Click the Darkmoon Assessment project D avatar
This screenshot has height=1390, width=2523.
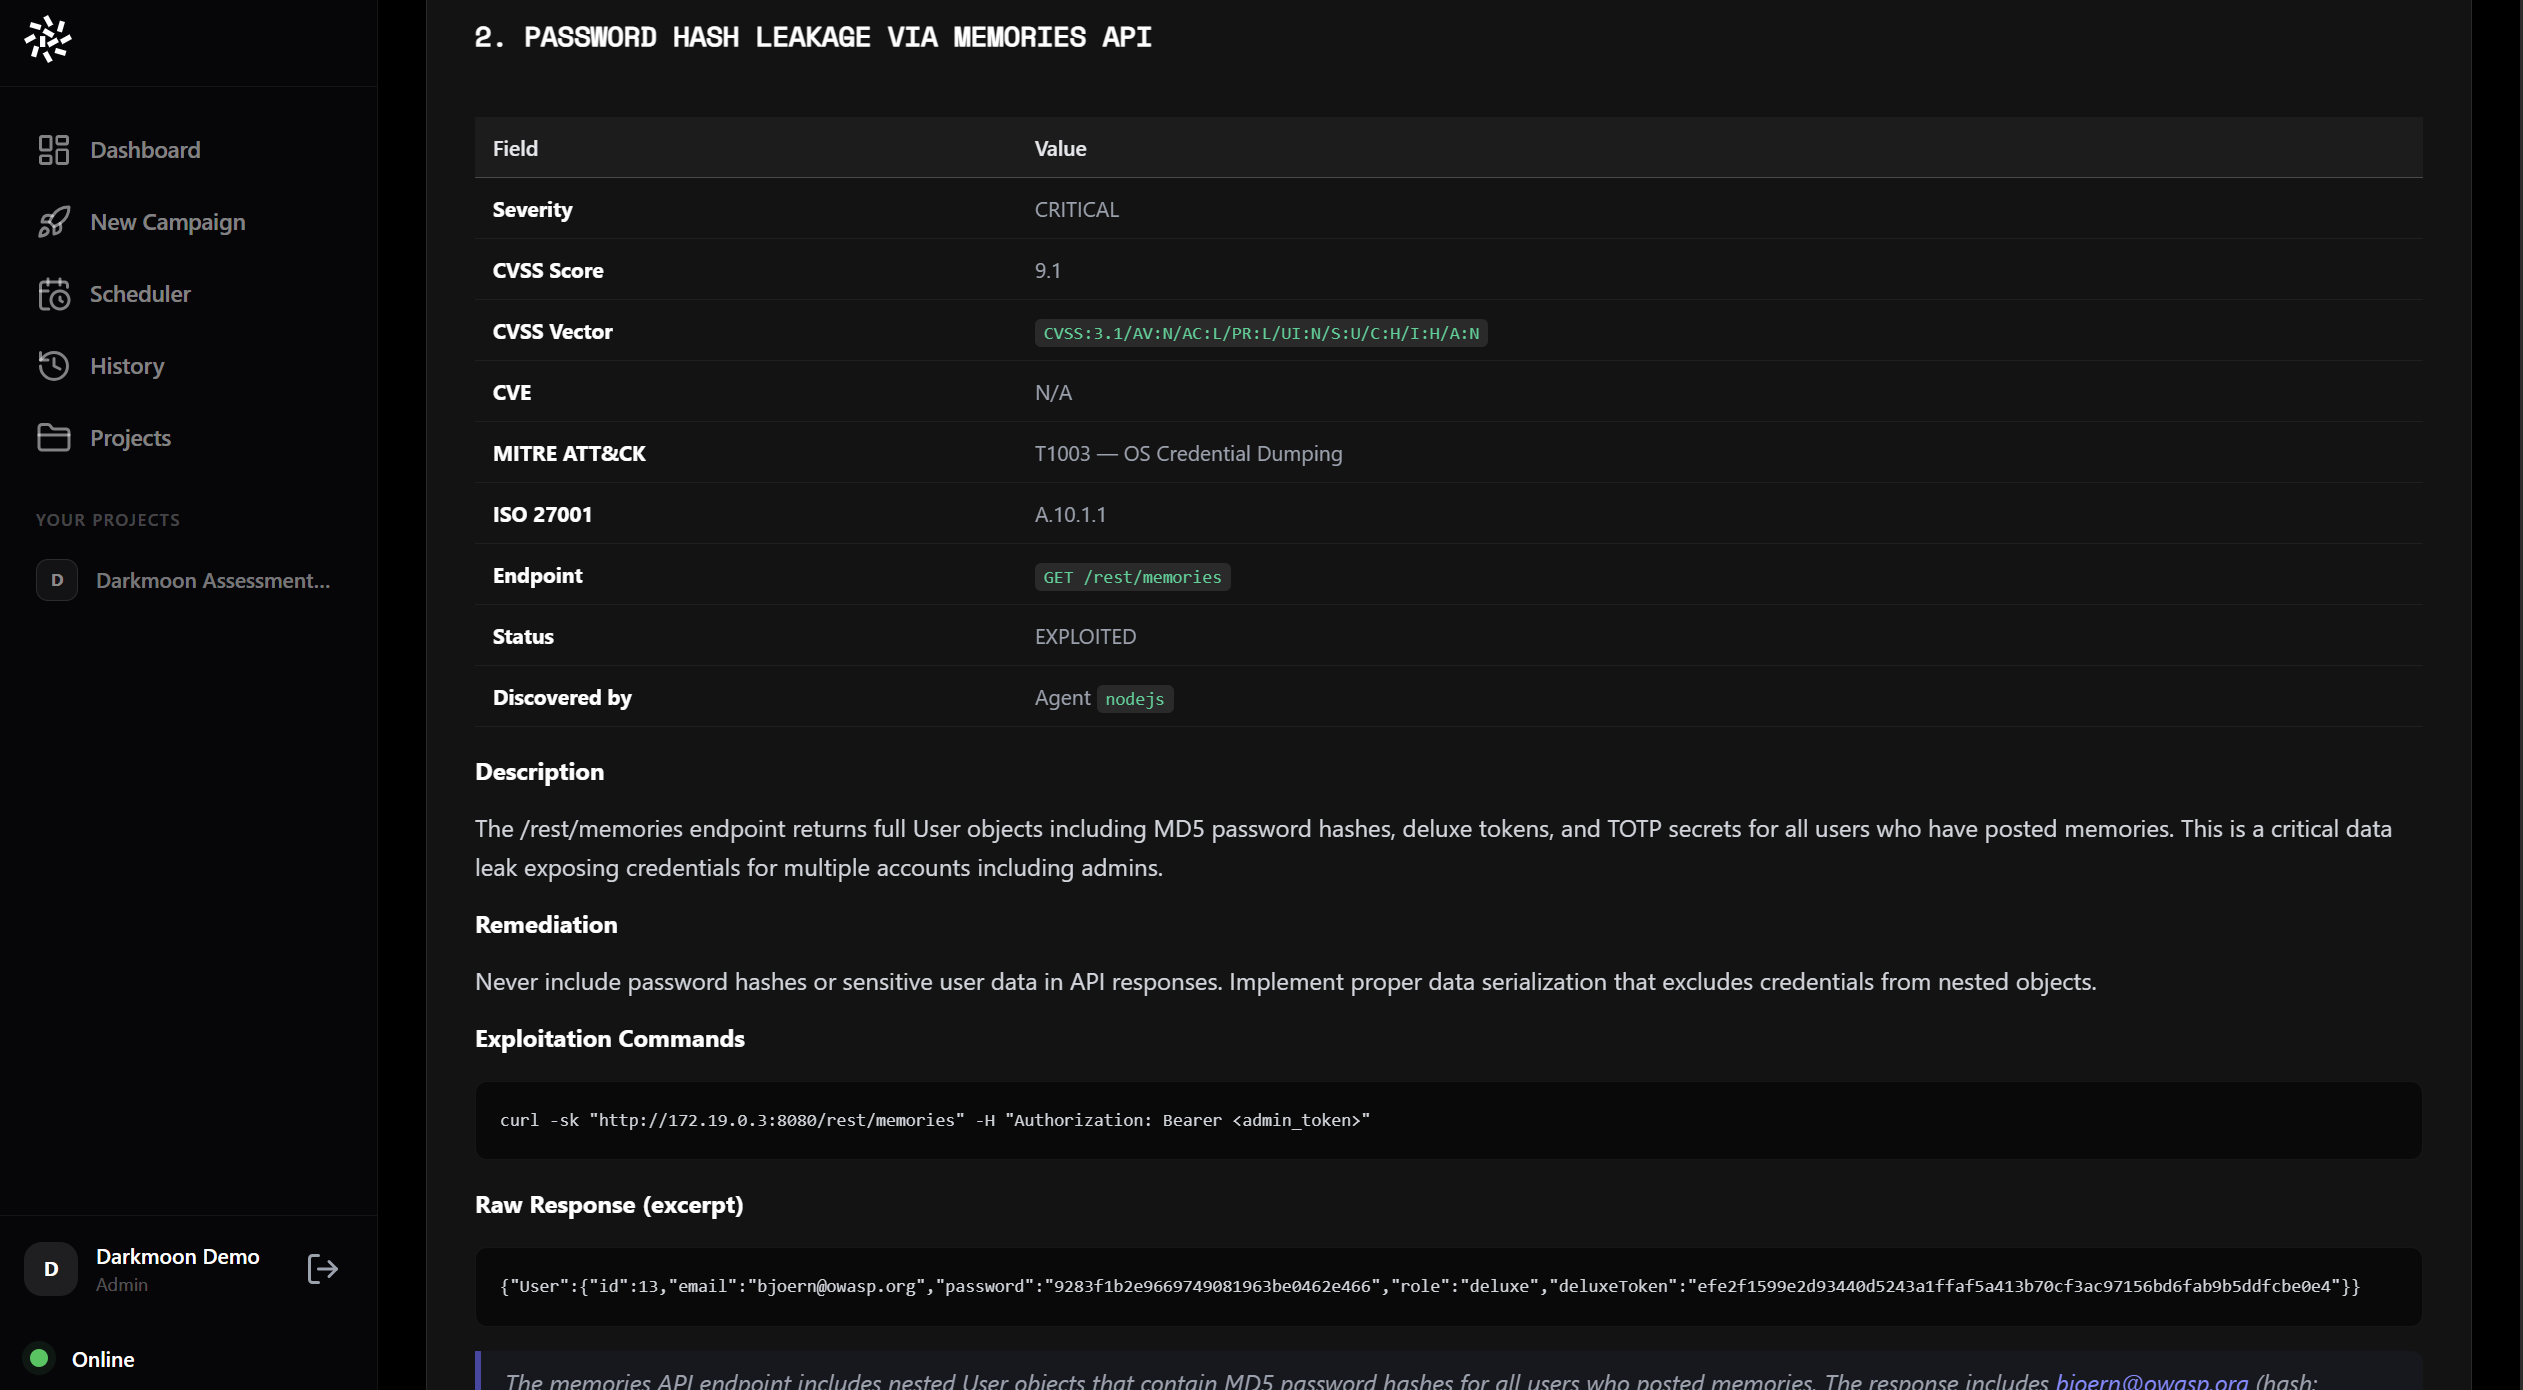[x=57, y=580]
